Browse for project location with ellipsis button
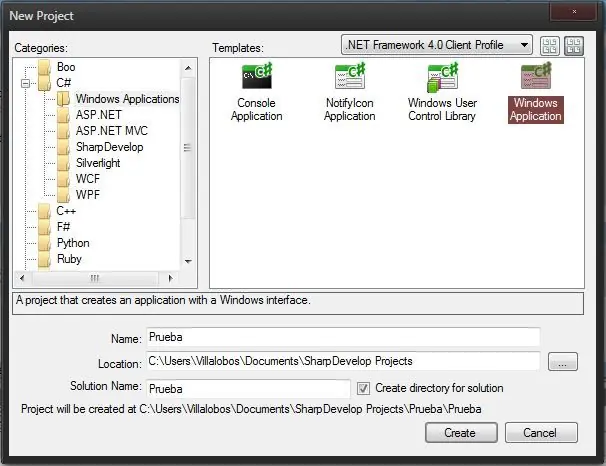606x466 pixels. 563,362
